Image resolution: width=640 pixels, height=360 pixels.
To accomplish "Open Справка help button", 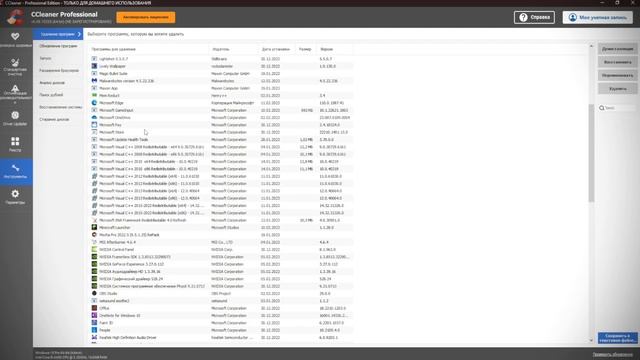I will click(x=534, y=18).
